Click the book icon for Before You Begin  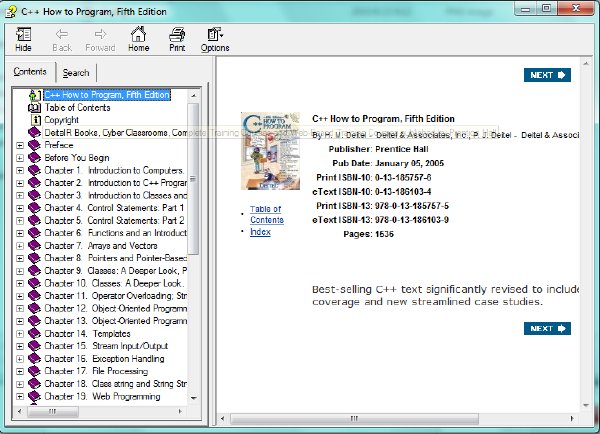pyautogui.click(x=34, y=158)
